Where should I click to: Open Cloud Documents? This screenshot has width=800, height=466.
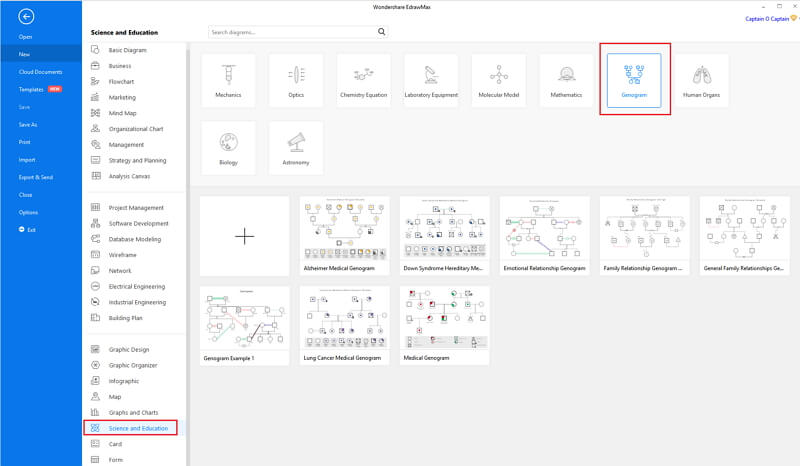40,72
